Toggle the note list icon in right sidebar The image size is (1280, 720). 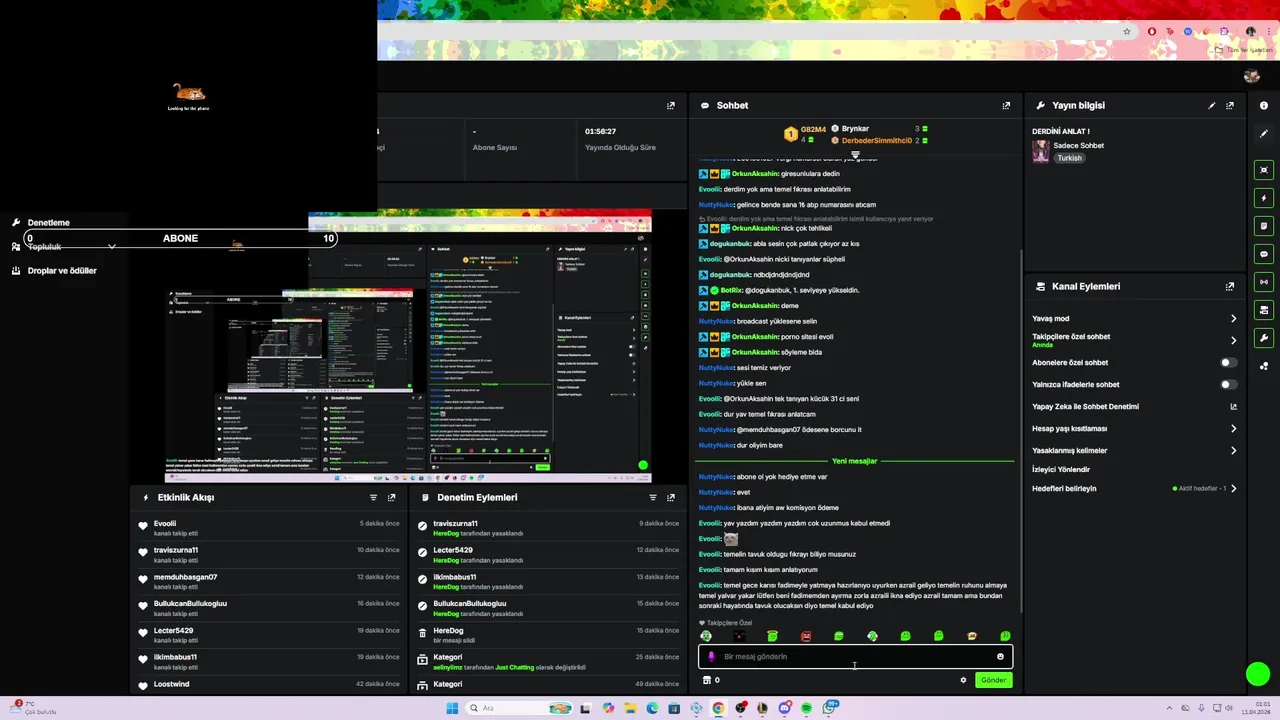point(1264,226)
